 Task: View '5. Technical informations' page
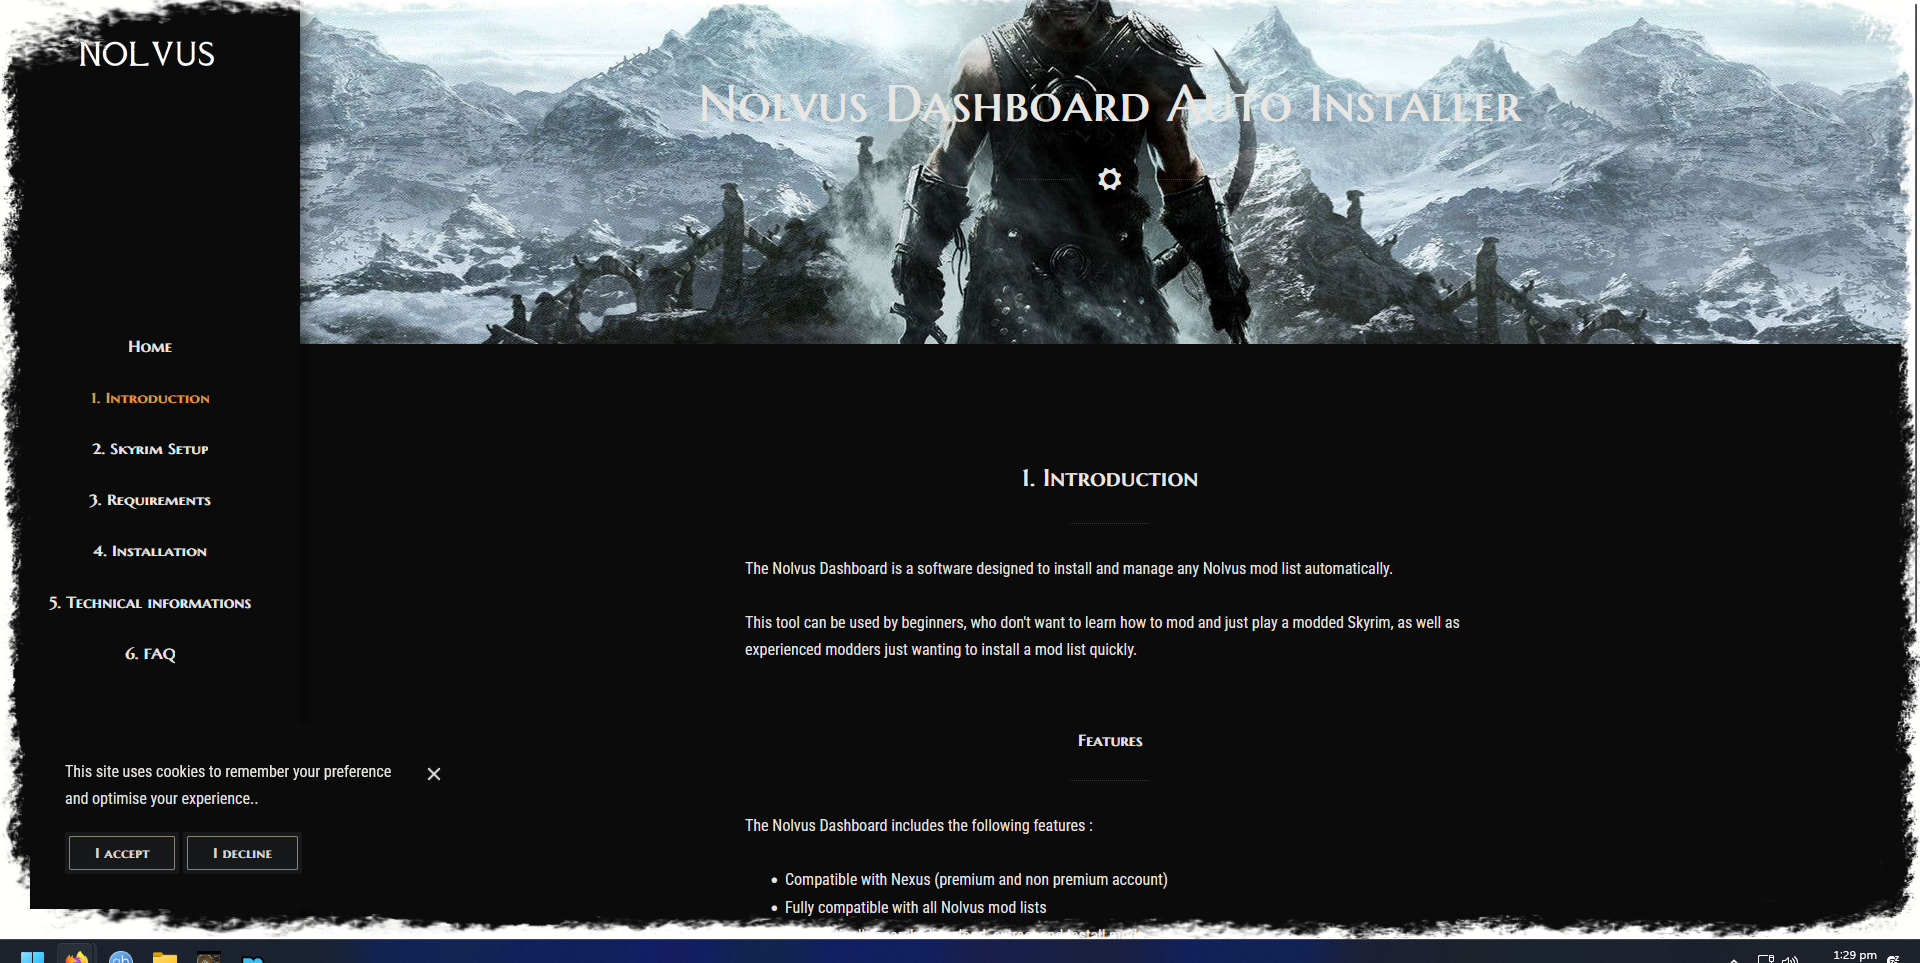point(149,602)
